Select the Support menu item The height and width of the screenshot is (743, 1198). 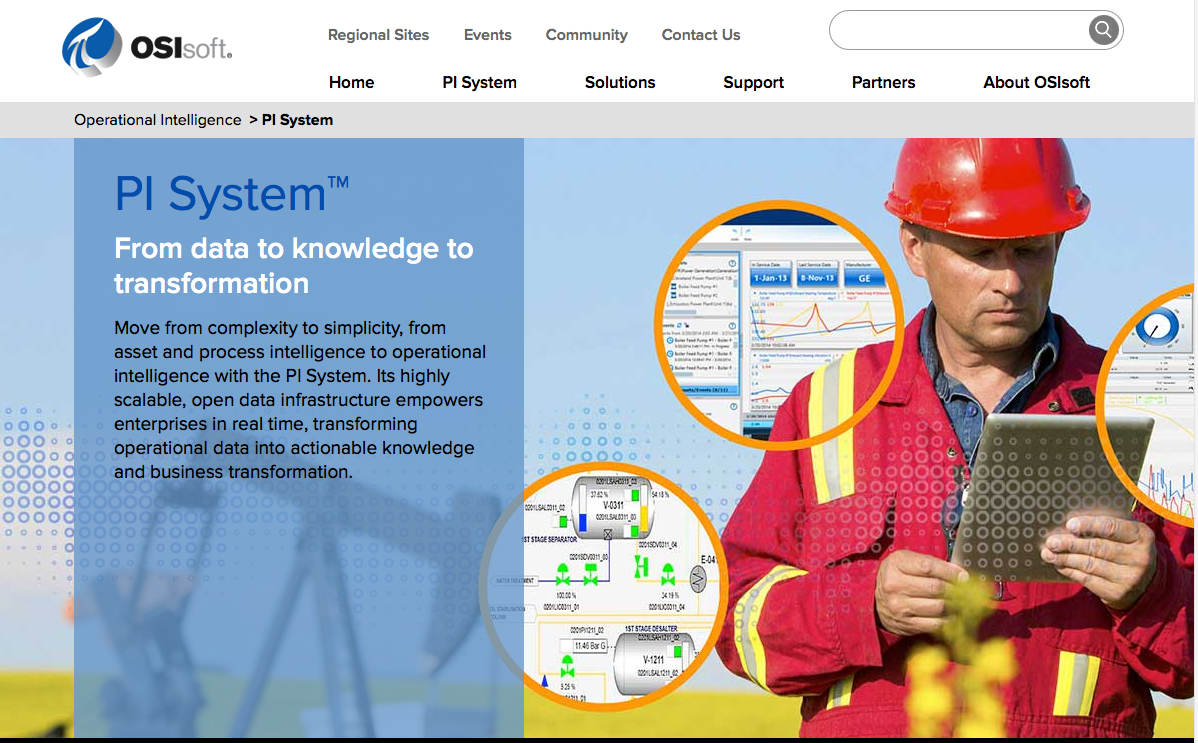(753, 83)
